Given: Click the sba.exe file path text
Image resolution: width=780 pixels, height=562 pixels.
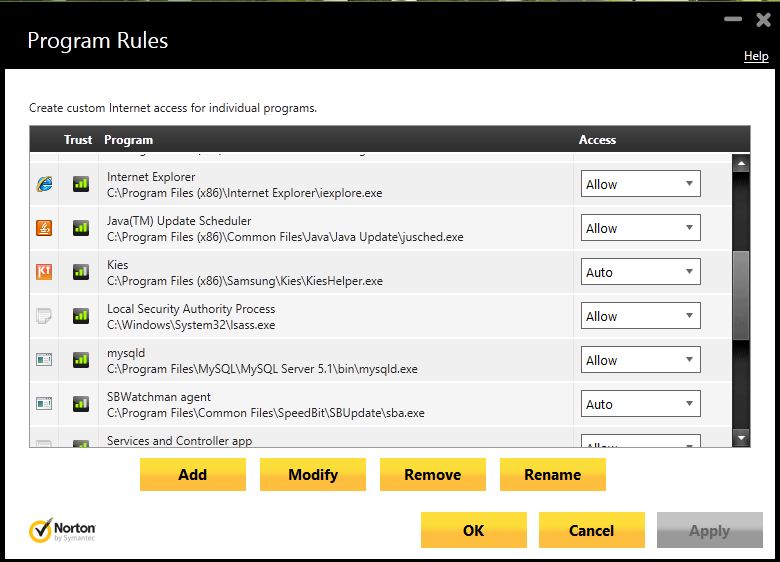Looking at the screenshot, I should (x=266, y=413).
